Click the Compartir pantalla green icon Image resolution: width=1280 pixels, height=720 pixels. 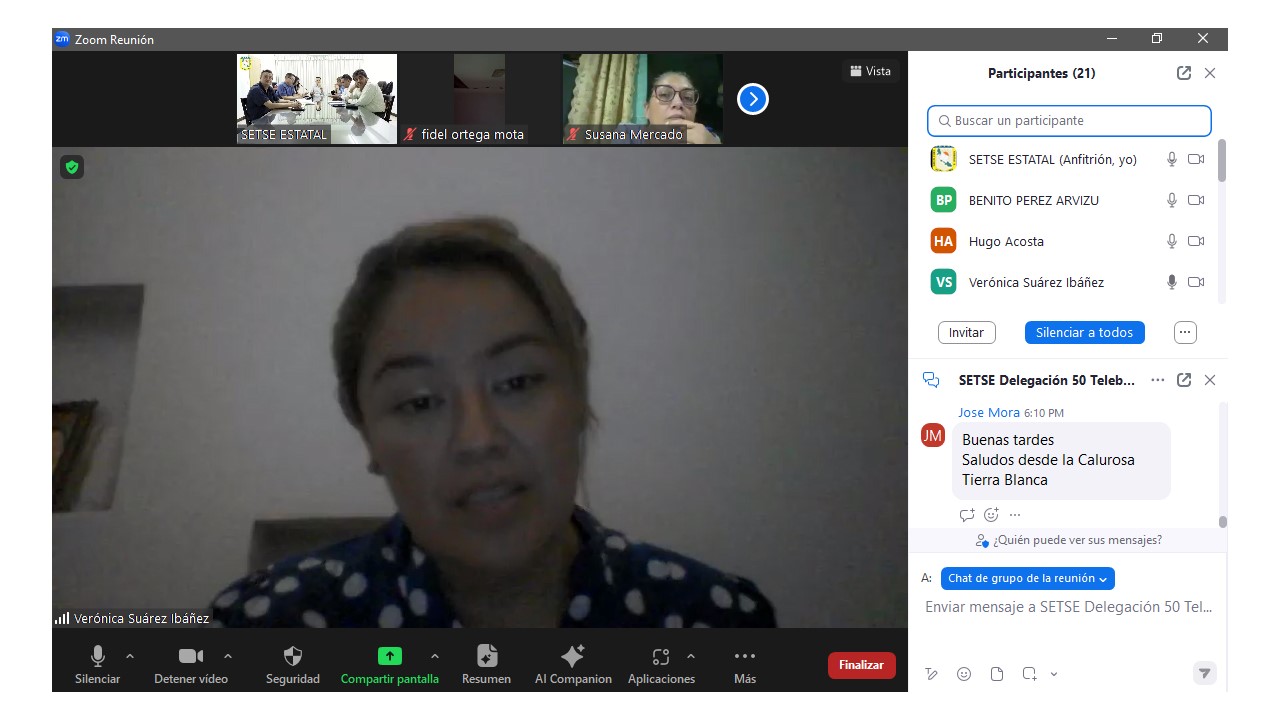[389, 657]
